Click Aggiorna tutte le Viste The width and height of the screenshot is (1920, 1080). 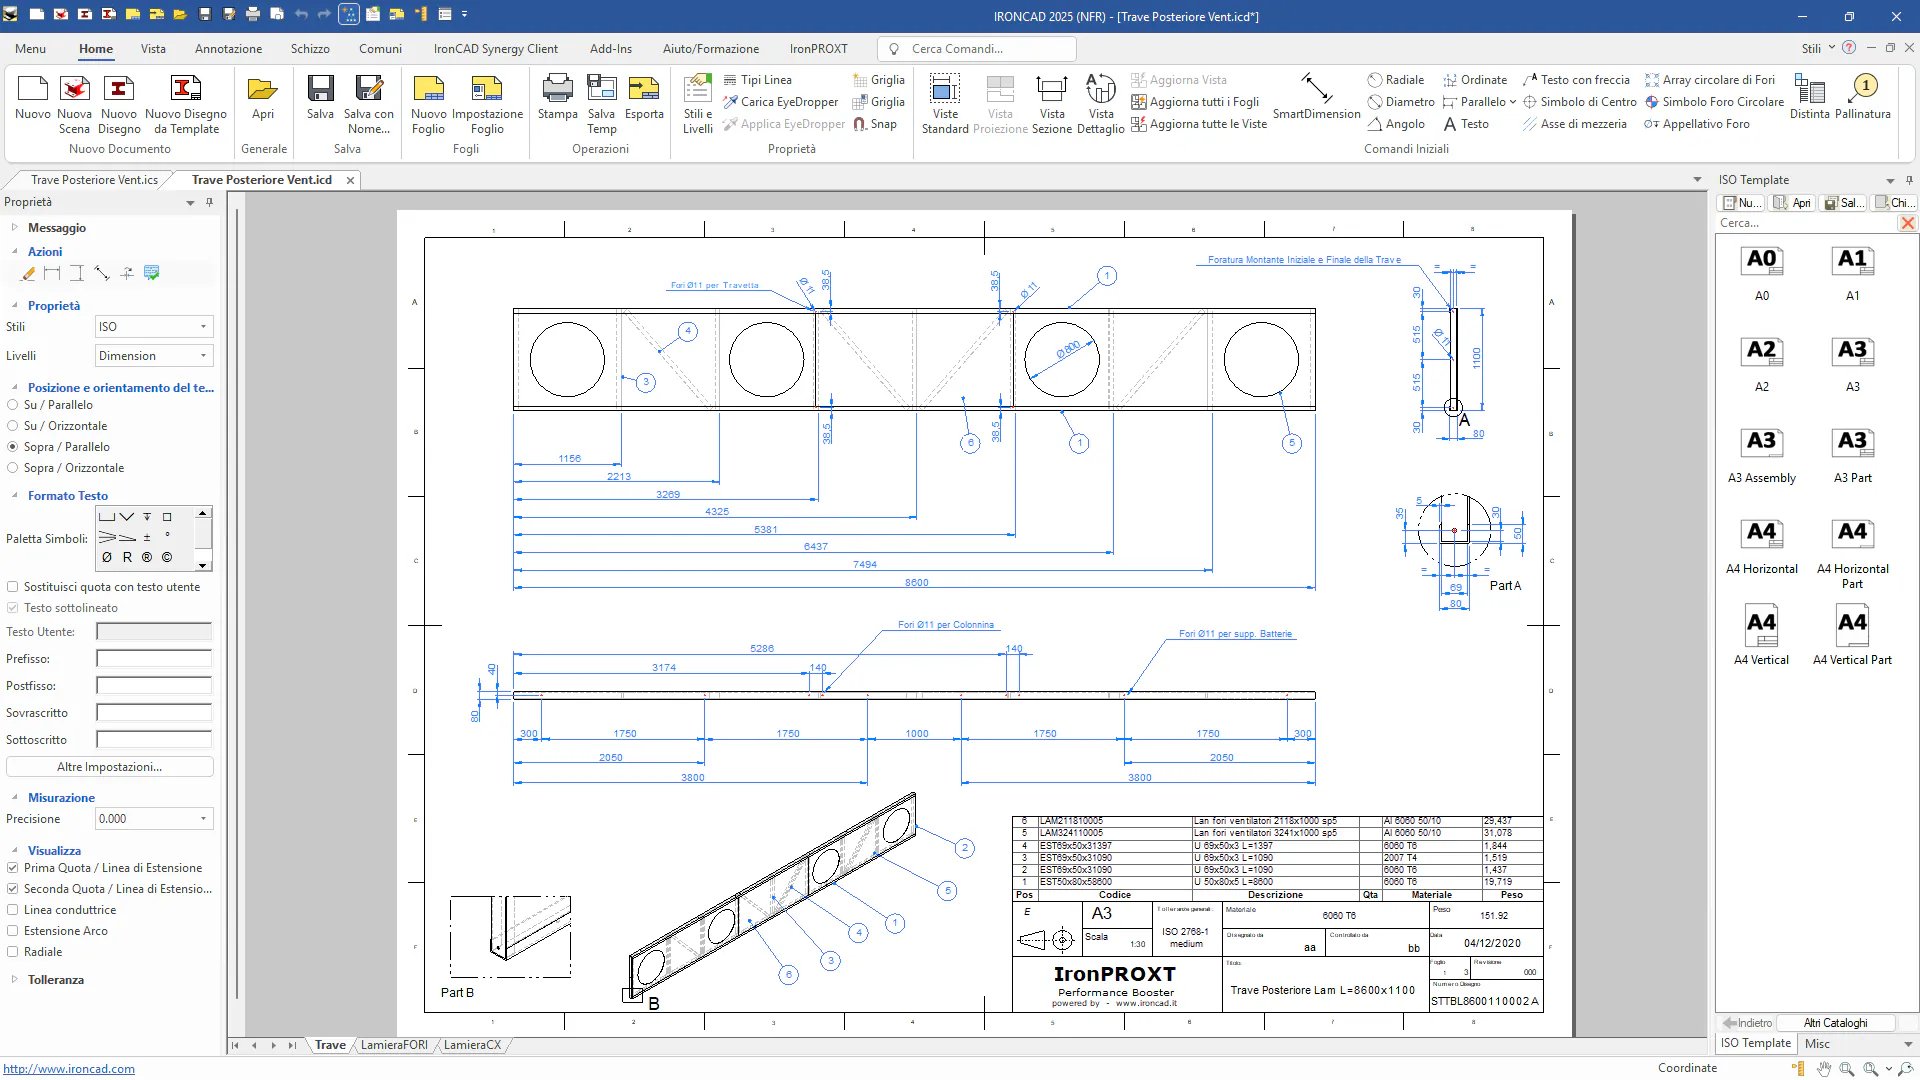pyautogui.click(x=1199, y=124)
